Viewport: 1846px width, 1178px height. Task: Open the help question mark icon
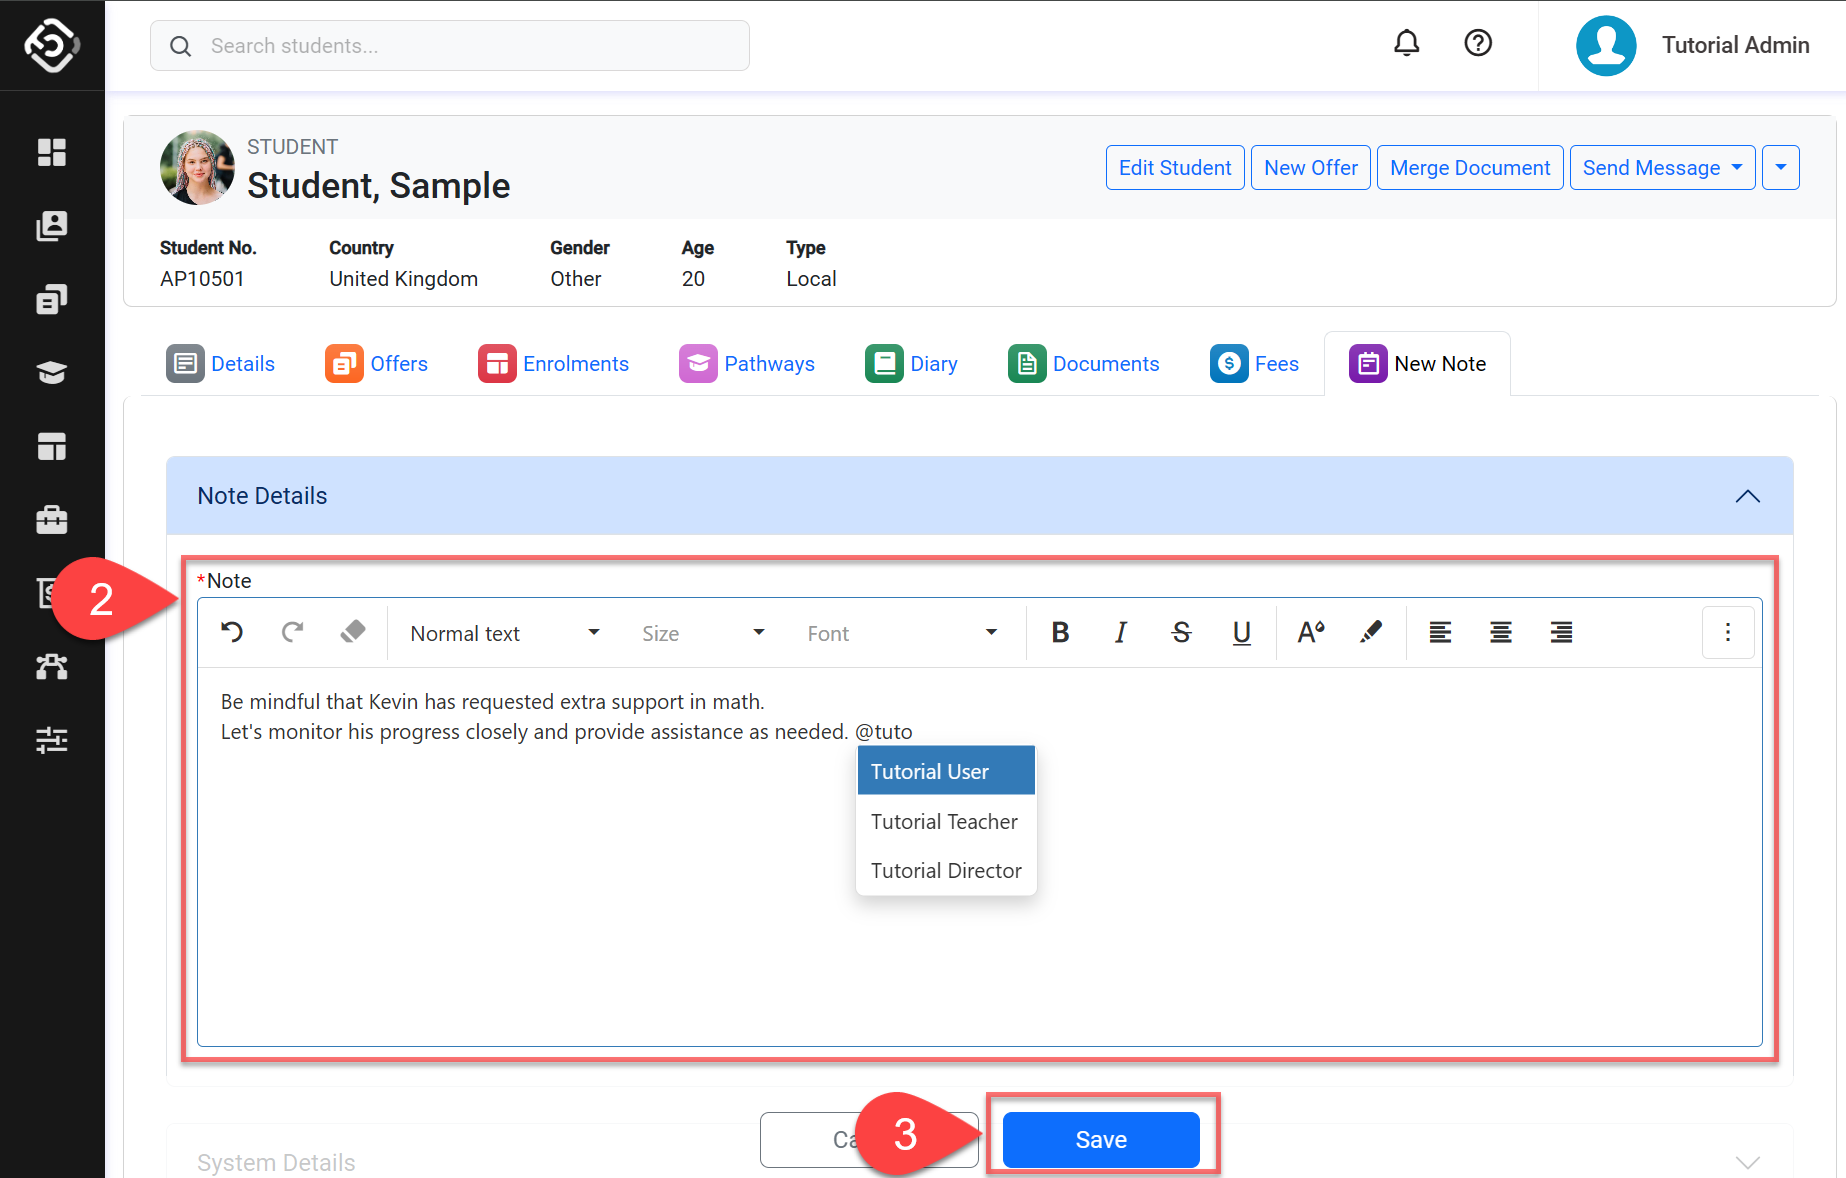(x=1477, y=44)
